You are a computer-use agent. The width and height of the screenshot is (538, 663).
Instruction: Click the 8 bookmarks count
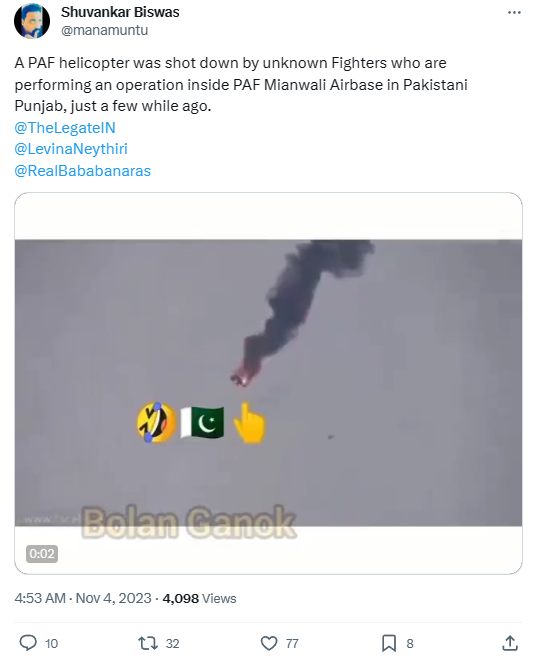[410, 644]
